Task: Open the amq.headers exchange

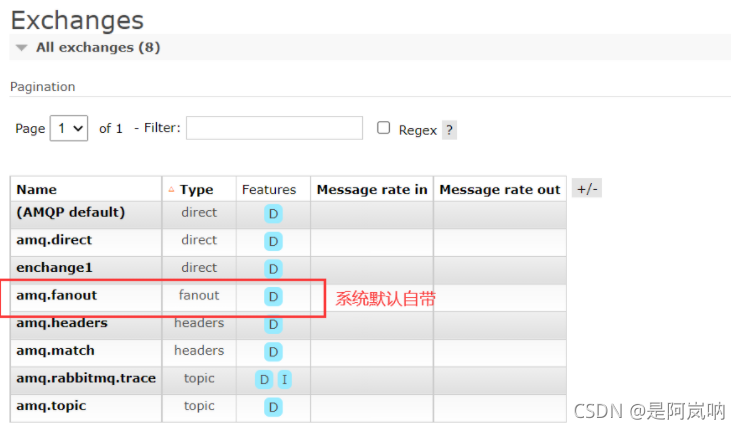Action: 62,323
